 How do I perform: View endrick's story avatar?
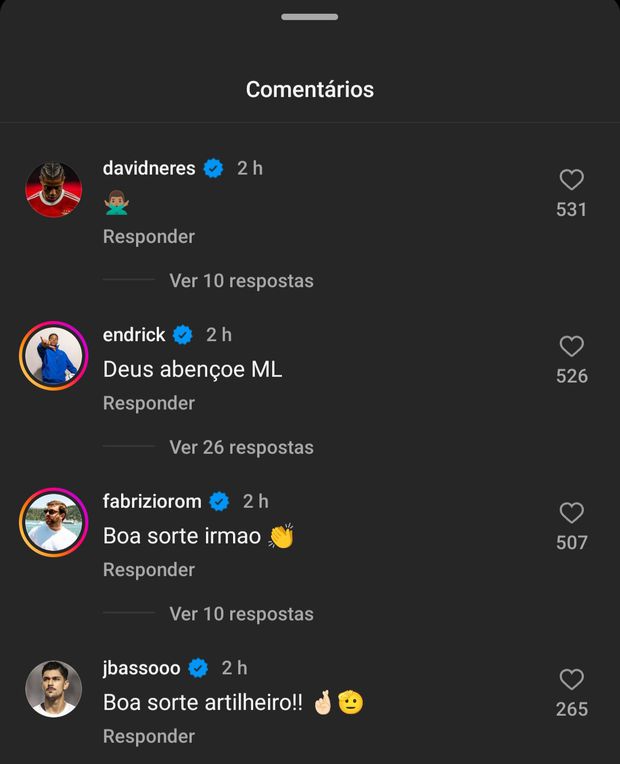(53, 356)
